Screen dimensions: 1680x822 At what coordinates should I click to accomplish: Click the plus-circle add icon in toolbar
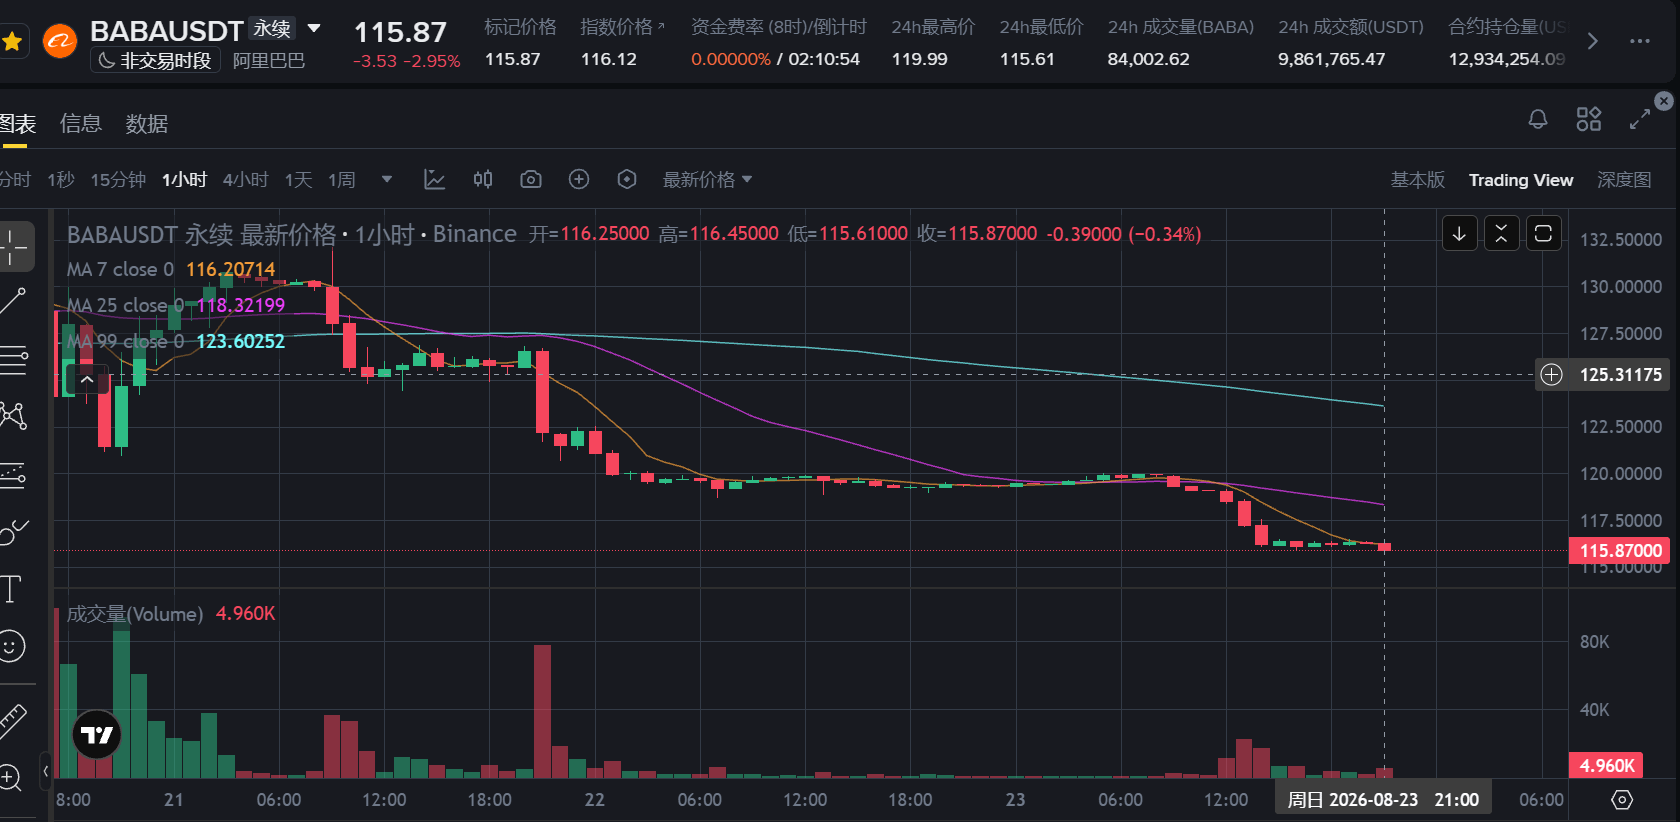point(579,180)
